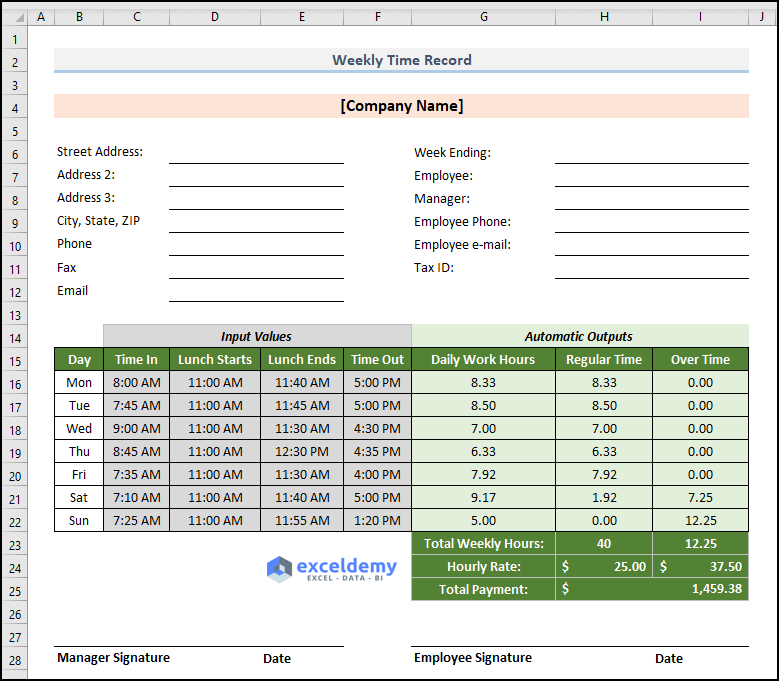Click the Tax ID input line

652,267
